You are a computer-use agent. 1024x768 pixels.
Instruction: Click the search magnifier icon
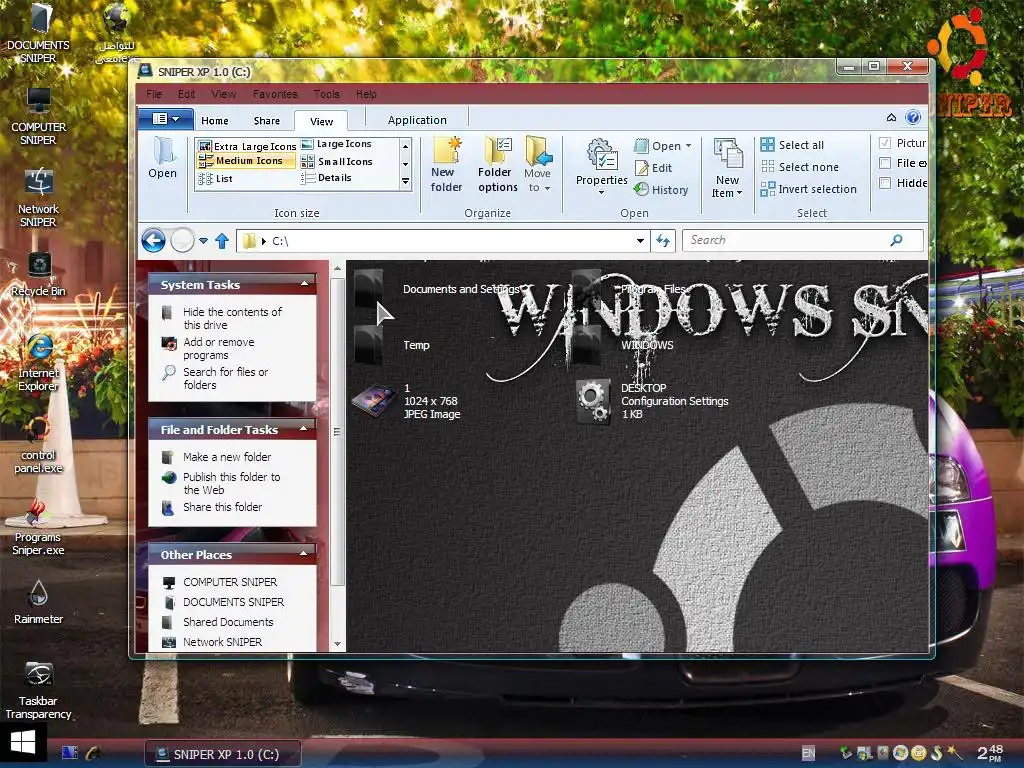[x=897, y=240]
